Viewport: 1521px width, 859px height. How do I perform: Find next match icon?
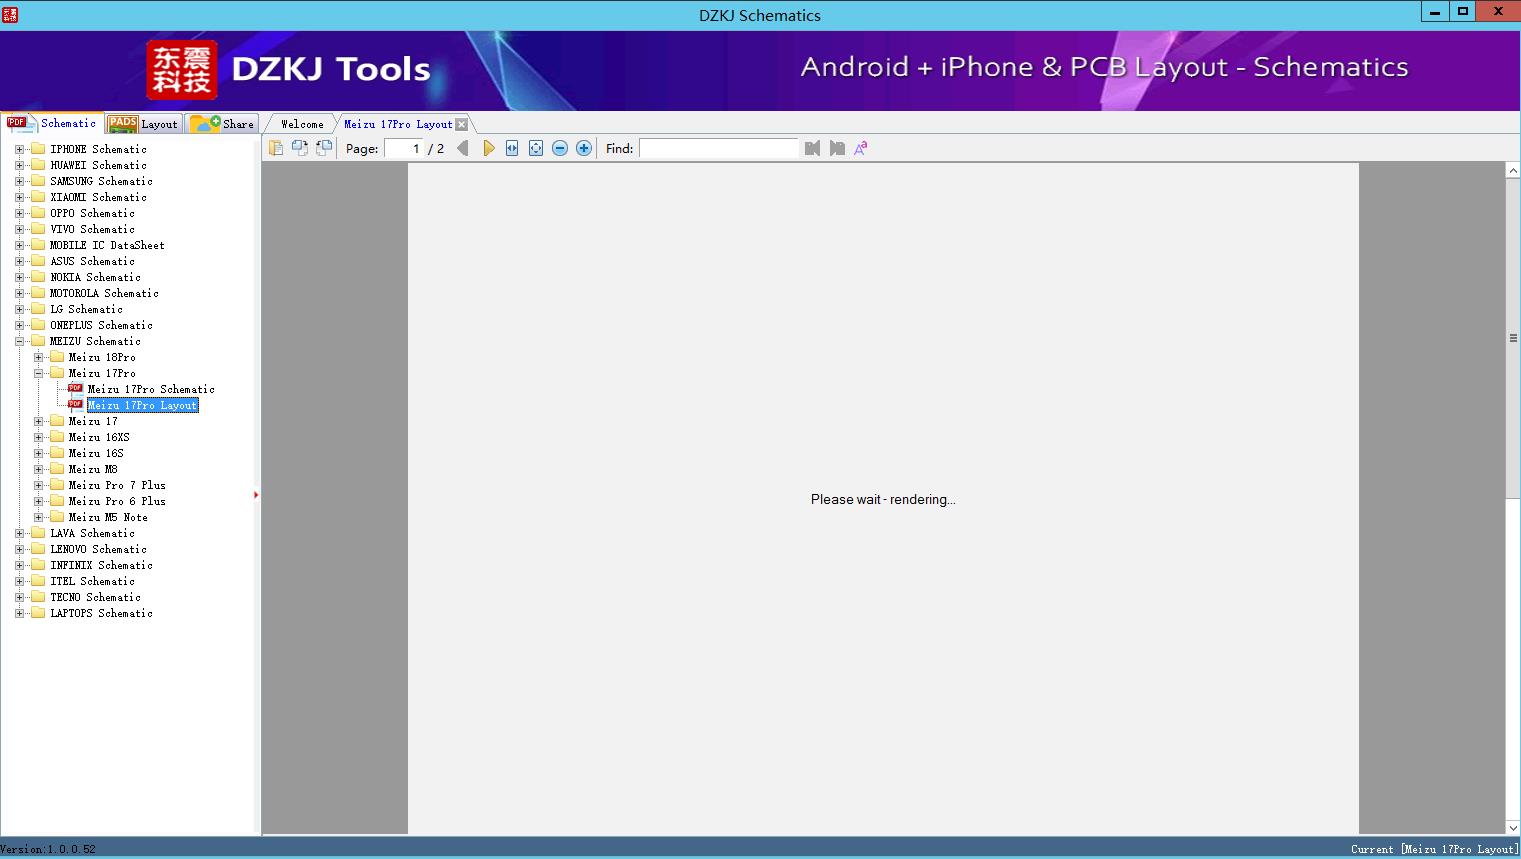(837, 148)
